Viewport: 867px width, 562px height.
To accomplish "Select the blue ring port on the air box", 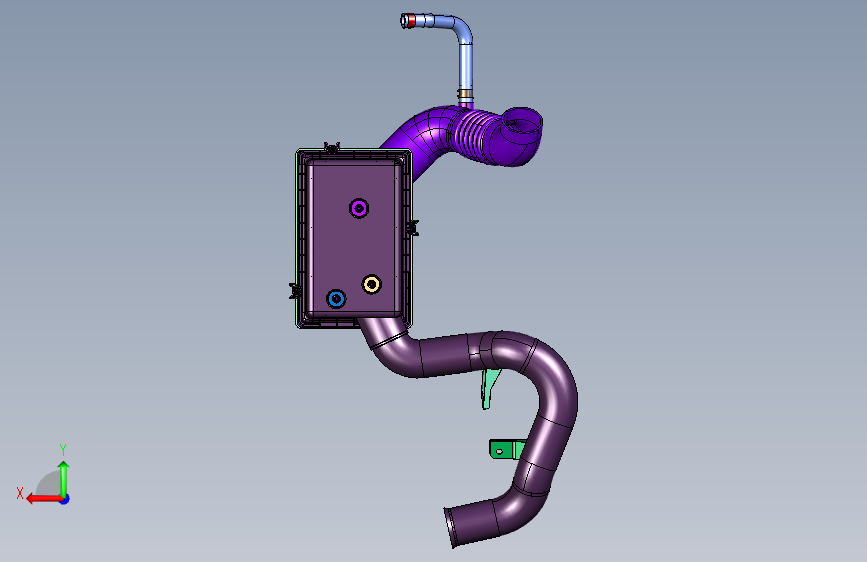I will pos(336,299).
